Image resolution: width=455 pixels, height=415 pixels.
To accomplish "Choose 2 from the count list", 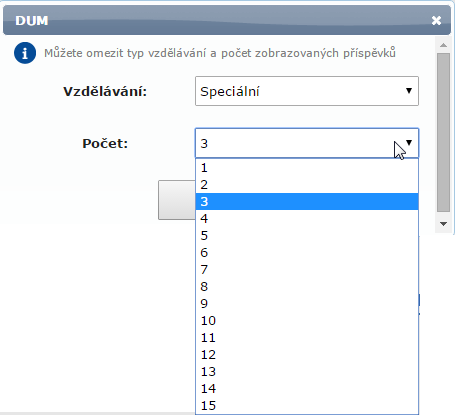I will click(307, 185).
